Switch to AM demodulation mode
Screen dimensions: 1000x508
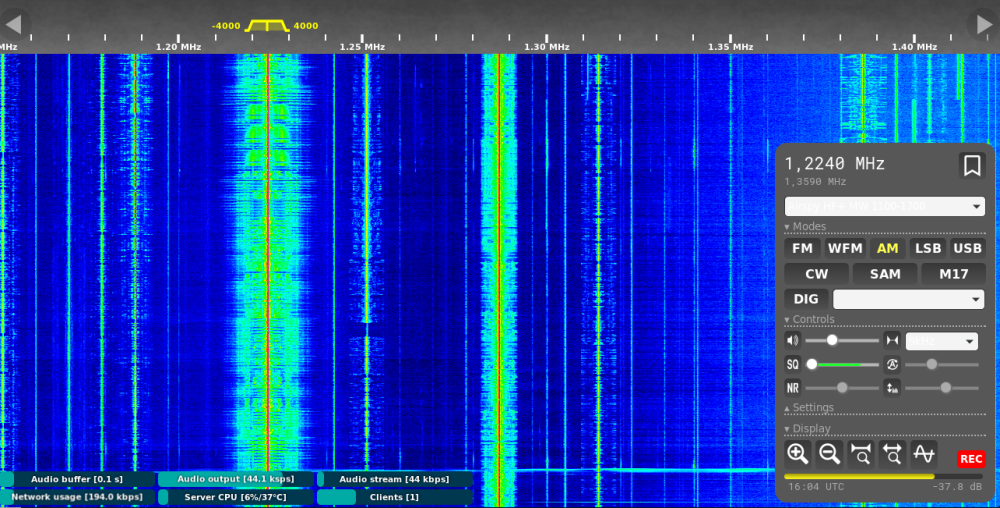887,248
